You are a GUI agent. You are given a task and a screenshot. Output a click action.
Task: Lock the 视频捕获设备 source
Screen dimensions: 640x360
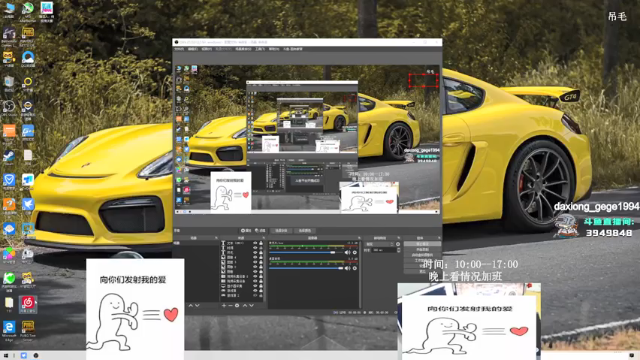(x=261, y=281)
